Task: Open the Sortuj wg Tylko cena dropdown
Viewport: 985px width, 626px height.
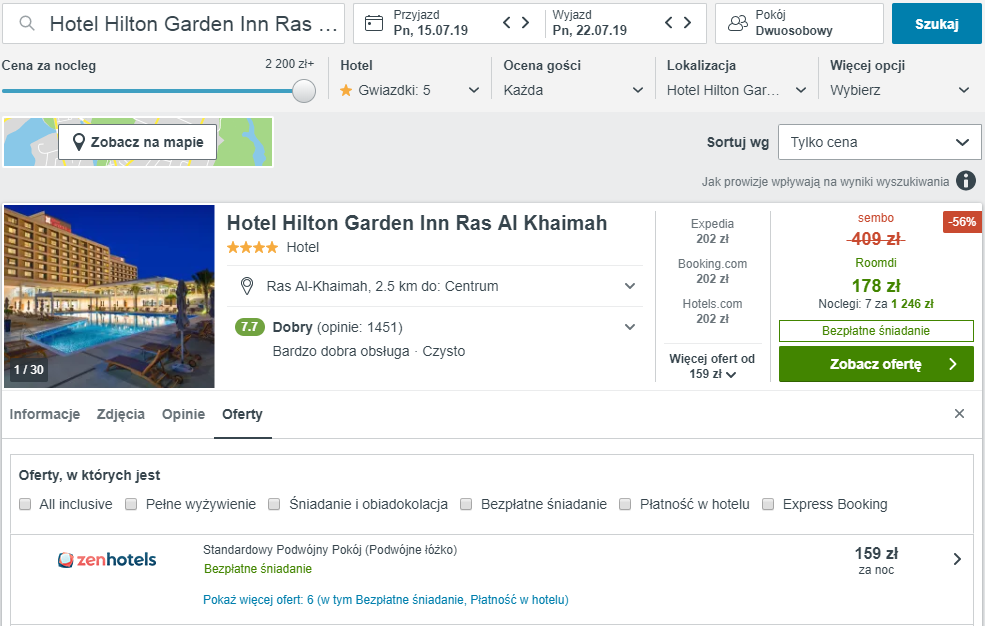Action: point(879,142)
